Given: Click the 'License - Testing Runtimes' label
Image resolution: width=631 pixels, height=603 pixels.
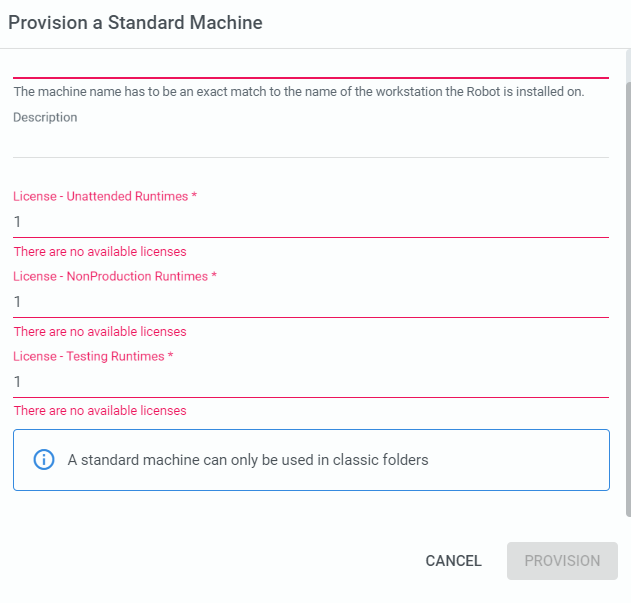Looking at the screenshot, I should pos(93,356).
